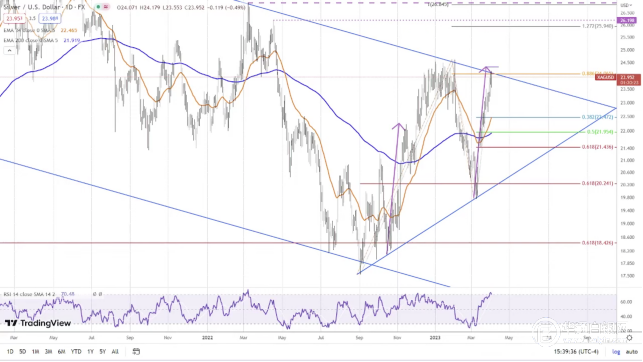
Task: Click the purple 26.198 price axis label
Action: [627, 20]
